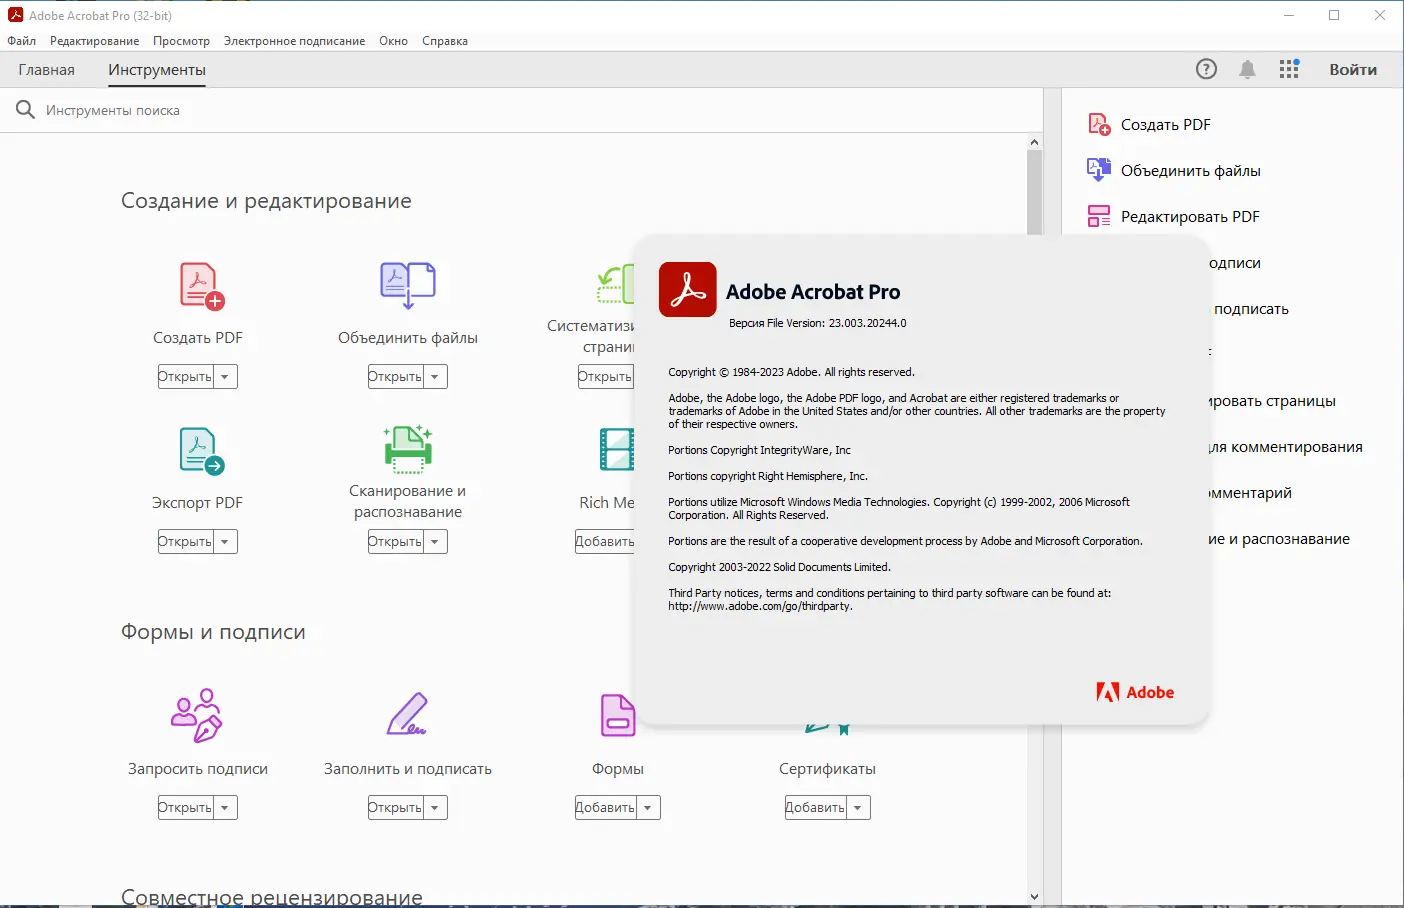Click the Acrobat icon in the title bar

[15, 15]
